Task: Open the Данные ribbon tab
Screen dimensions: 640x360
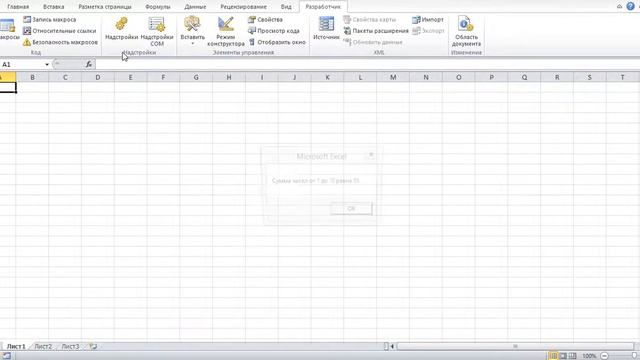Action: (x=195, y=7)
